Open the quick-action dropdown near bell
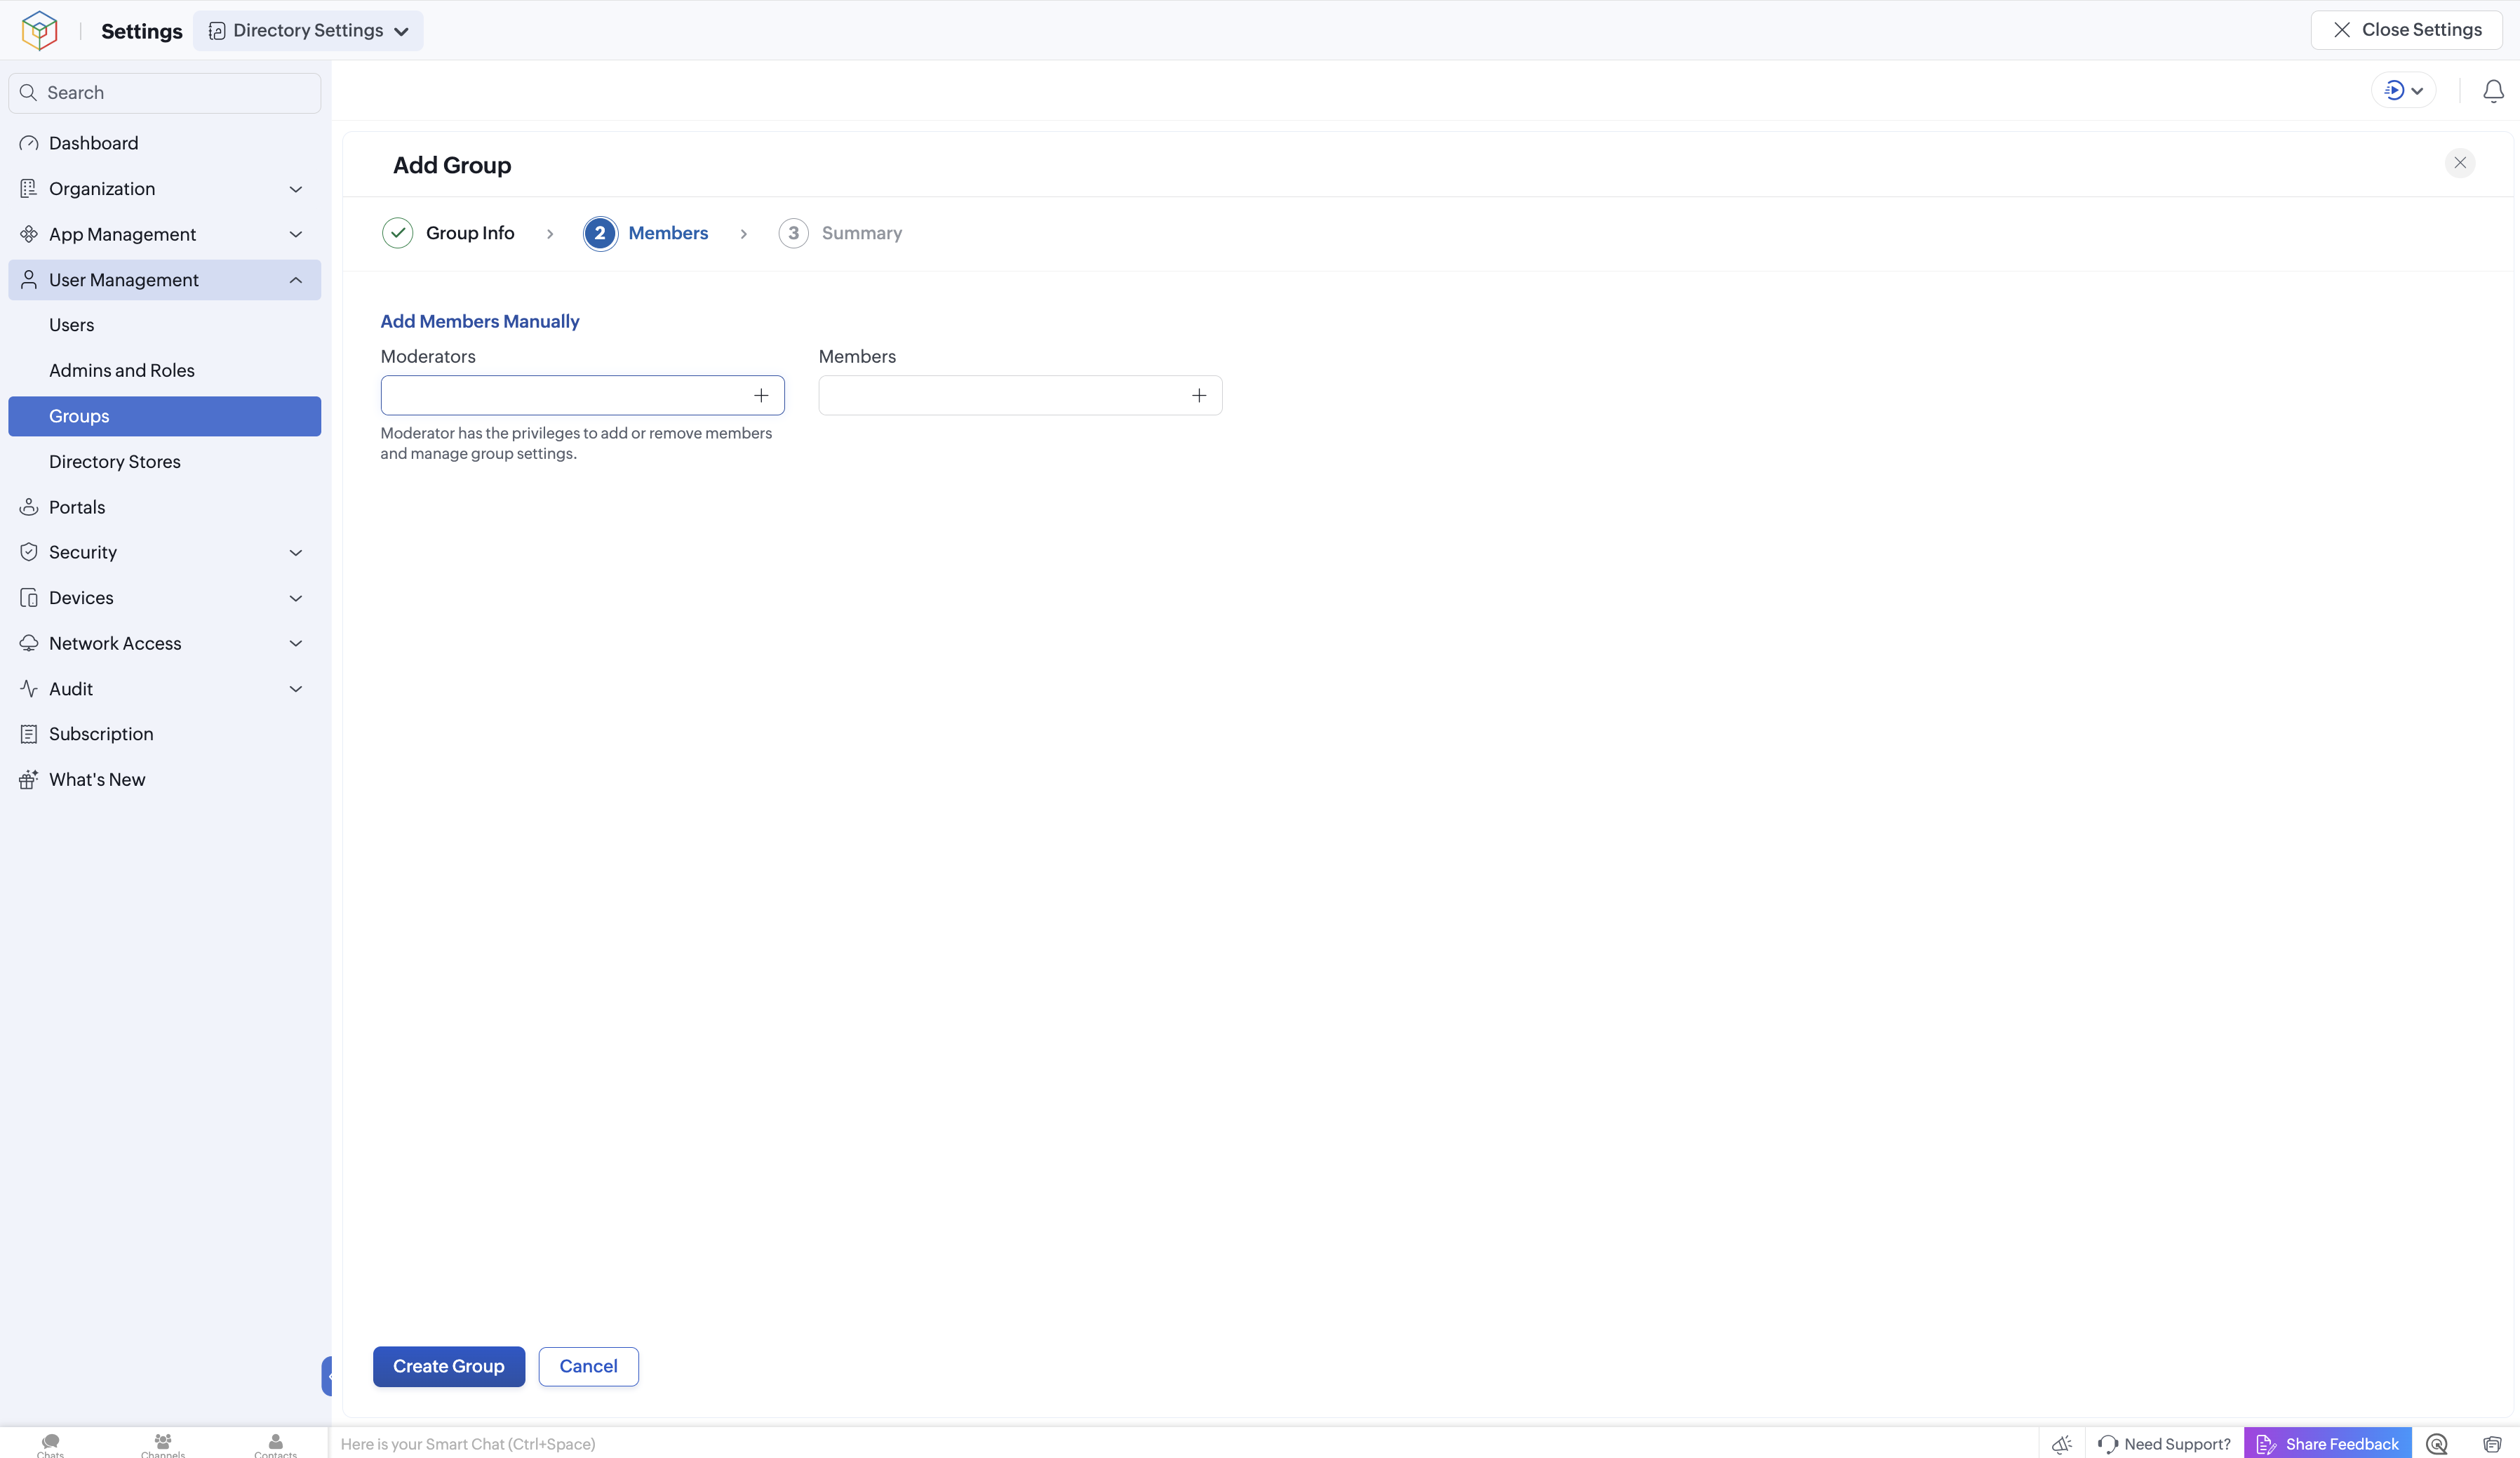2520x1458 pixels. pos(2404,91)
